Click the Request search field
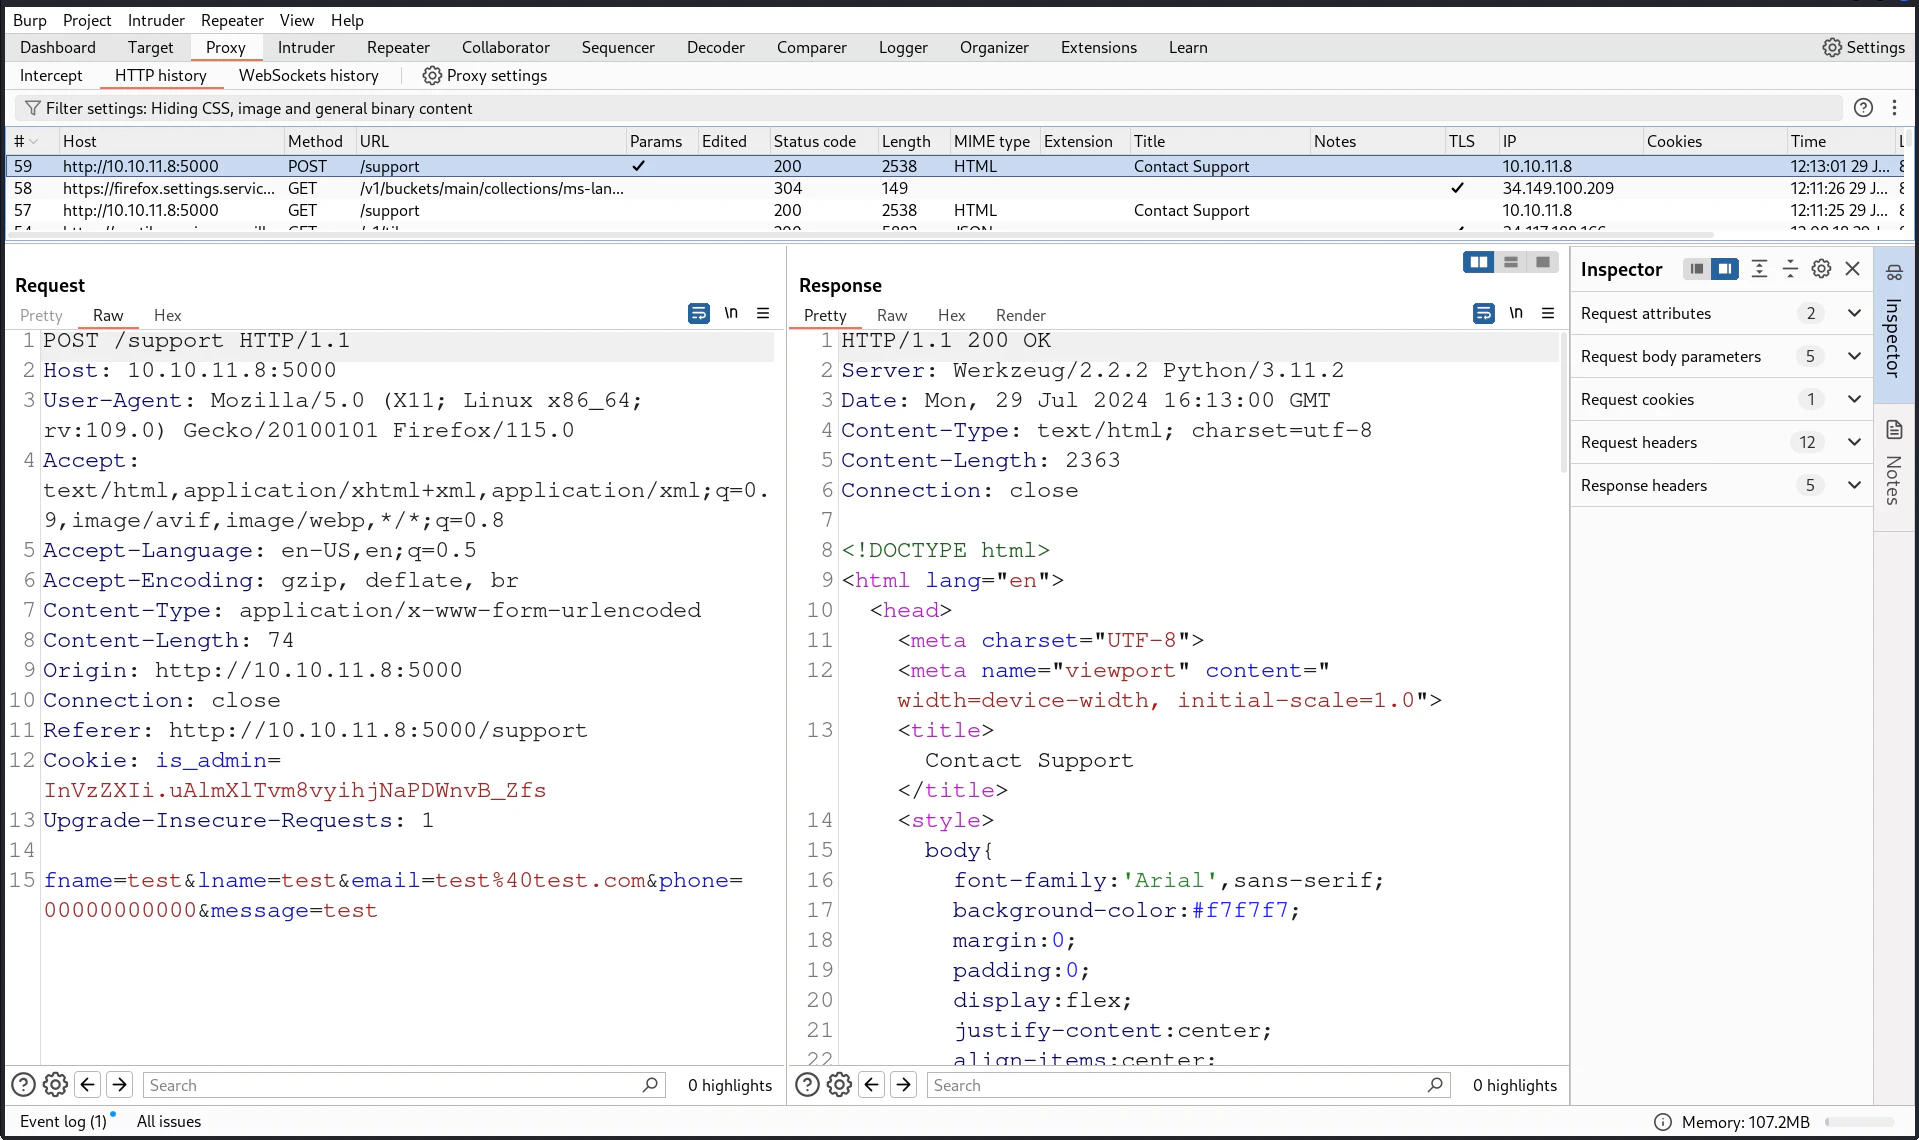This screenshot has height=1140, width=1919. tap(404, 1084)
